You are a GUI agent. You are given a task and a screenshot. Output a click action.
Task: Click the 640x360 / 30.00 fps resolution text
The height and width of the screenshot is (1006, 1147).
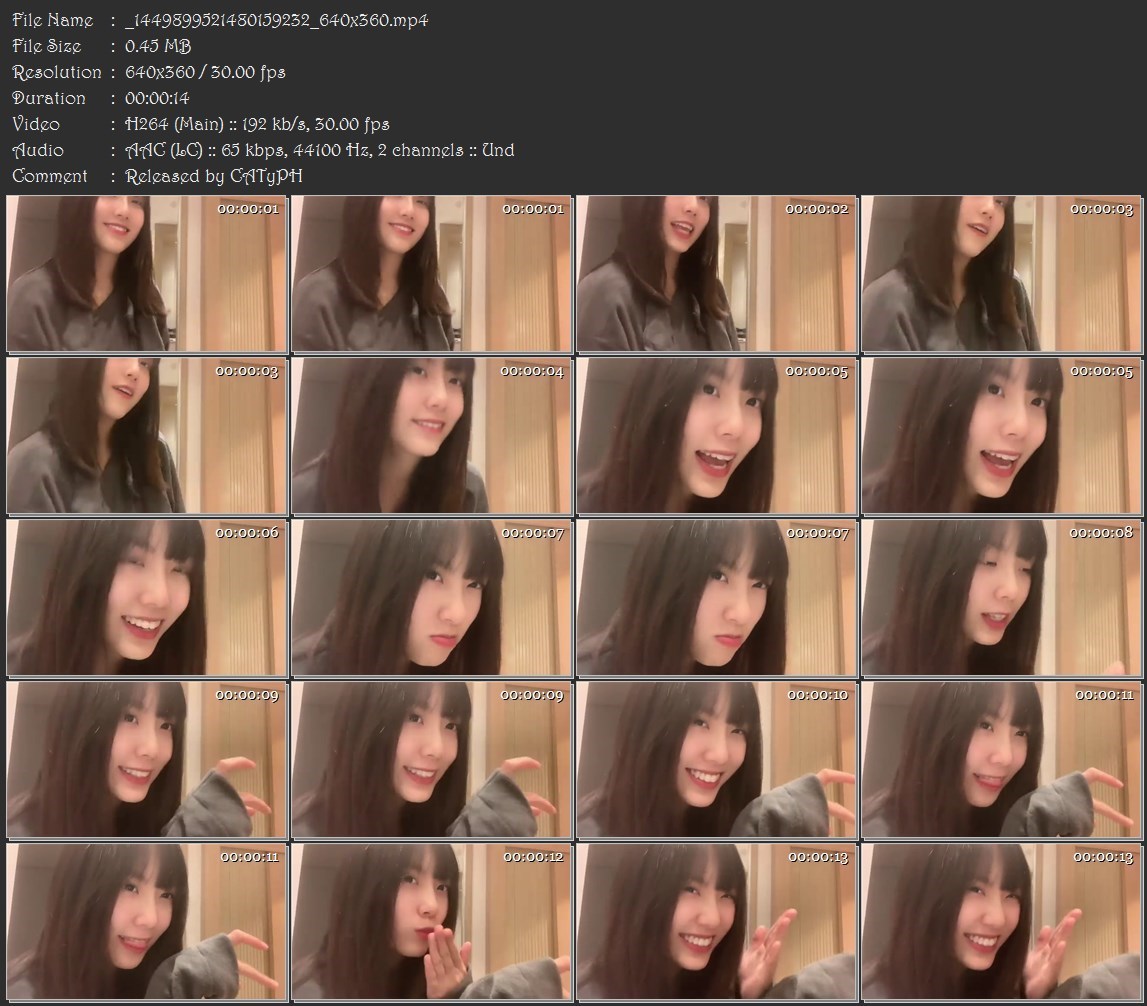click(205, 72)
